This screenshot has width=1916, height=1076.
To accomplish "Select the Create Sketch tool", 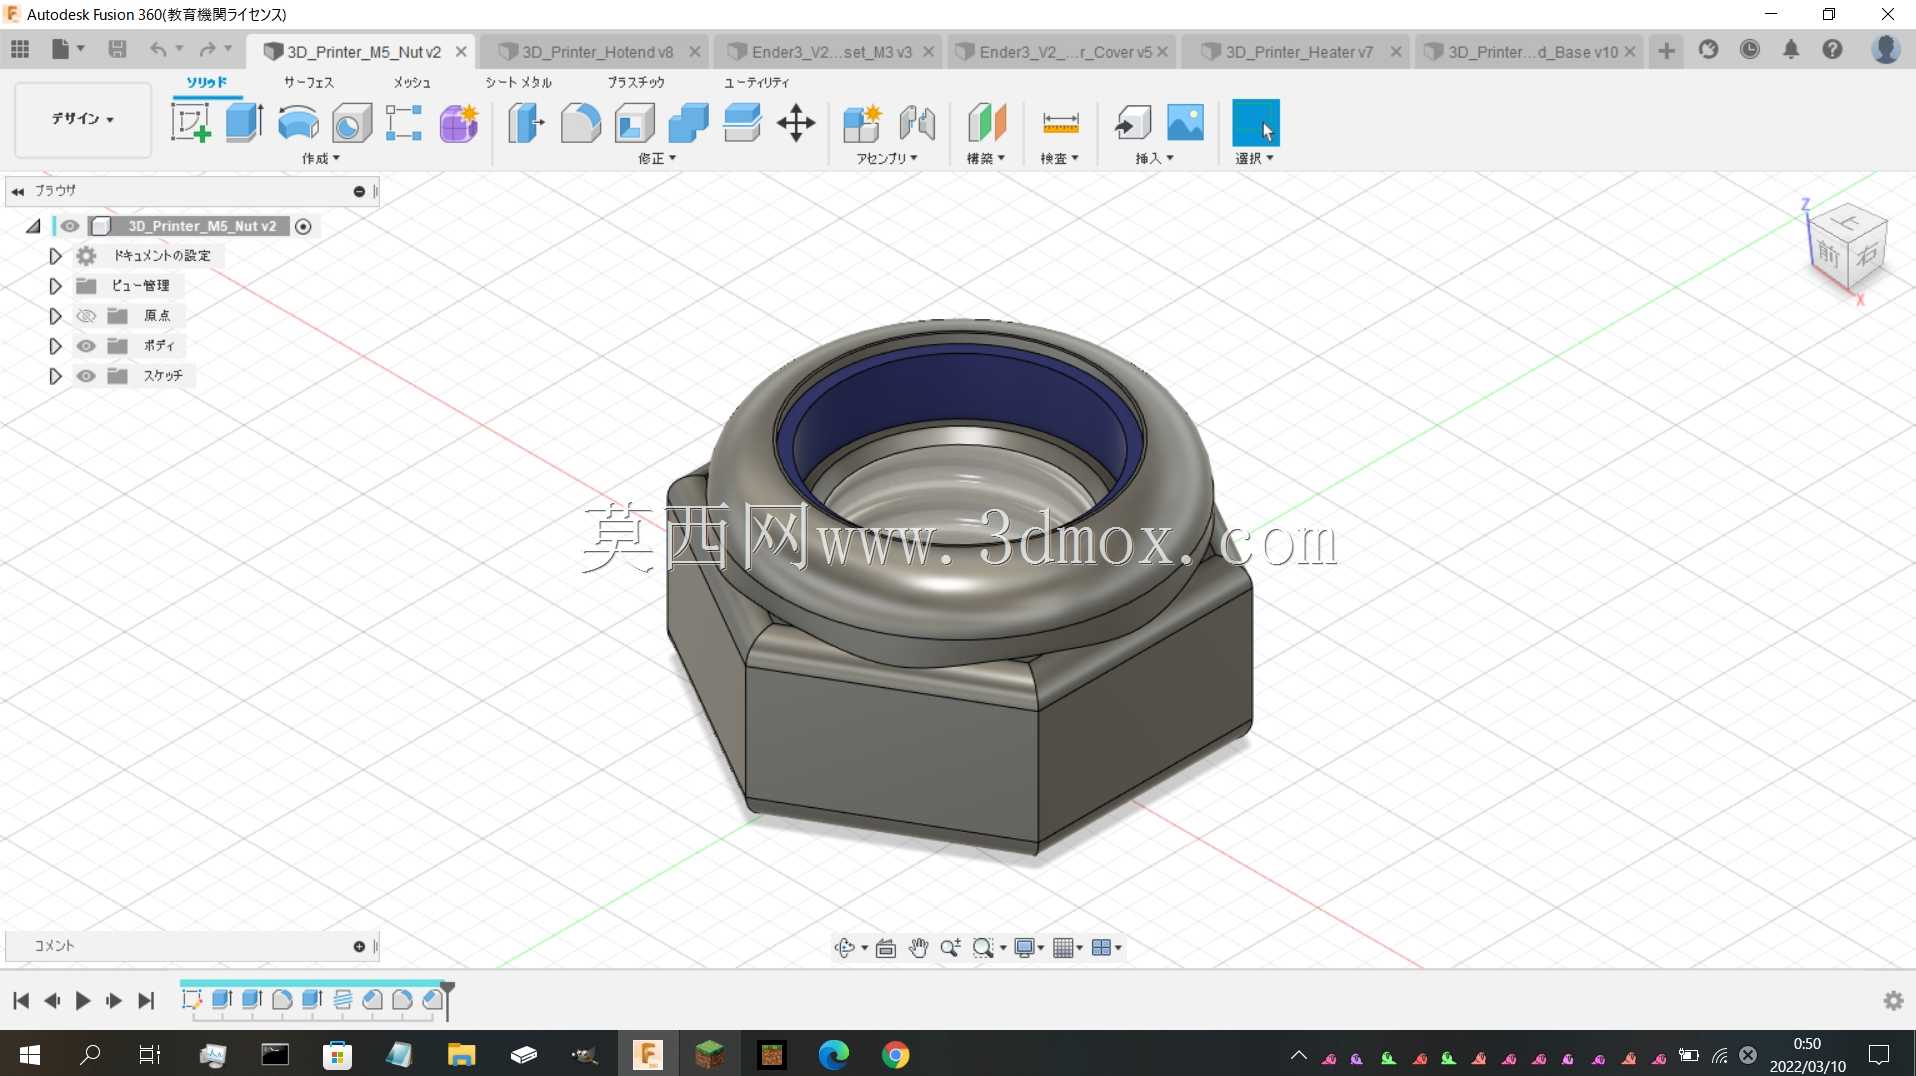I will [191, 123].
